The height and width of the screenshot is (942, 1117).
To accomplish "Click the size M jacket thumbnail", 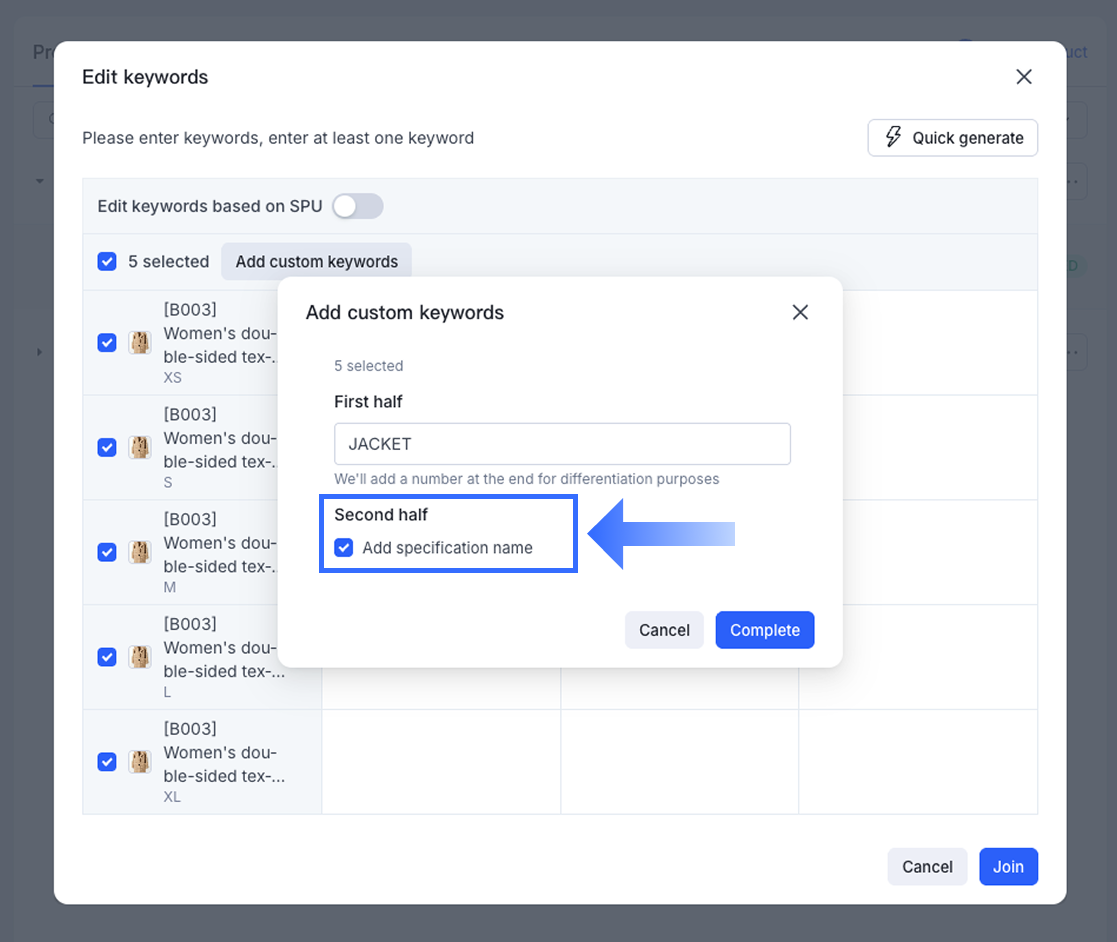I will click(x=141, y=552).
